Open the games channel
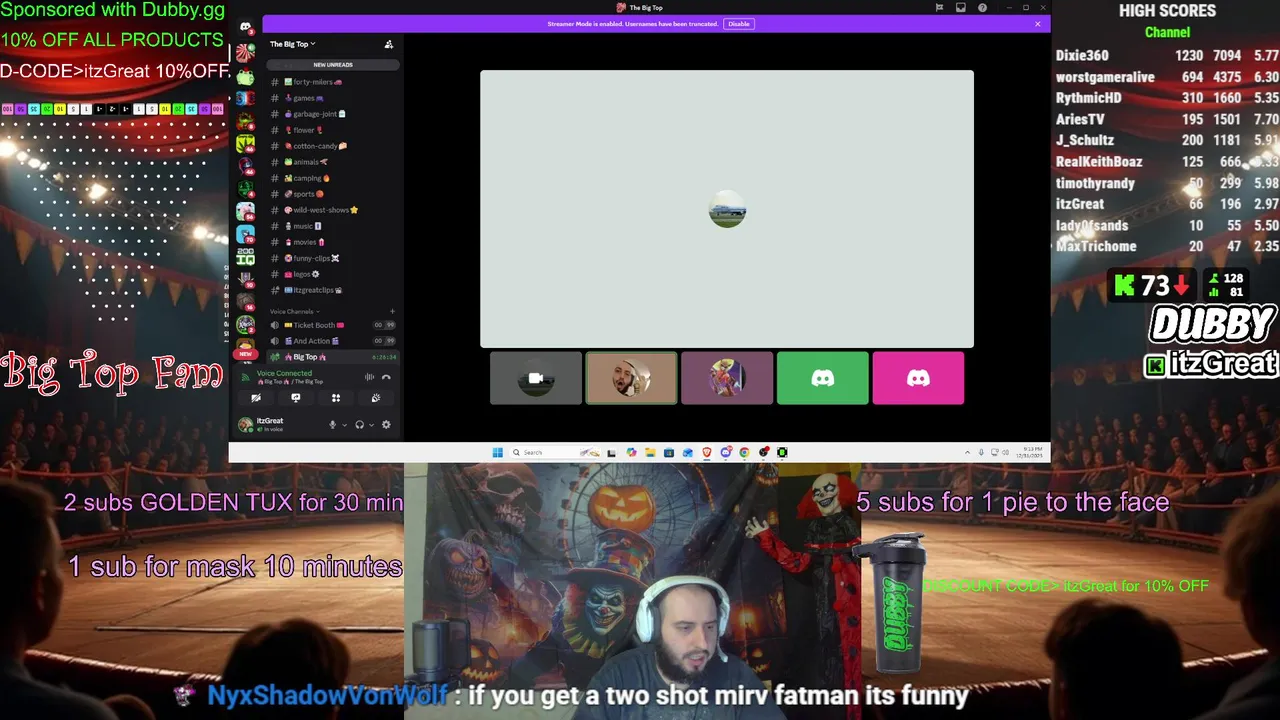The image size is (1280, 720). point(333,98)
